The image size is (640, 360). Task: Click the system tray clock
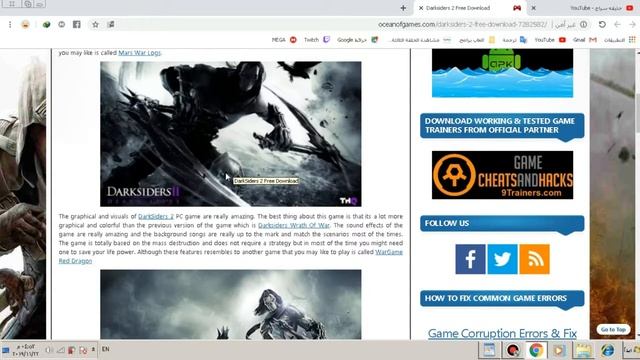pos(24,350)
